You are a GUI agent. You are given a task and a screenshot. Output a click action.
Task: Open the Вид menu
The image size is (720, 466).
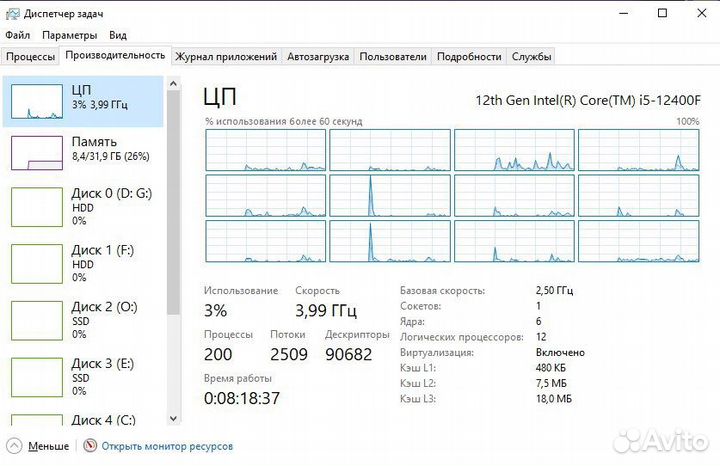tap(118, 35)
